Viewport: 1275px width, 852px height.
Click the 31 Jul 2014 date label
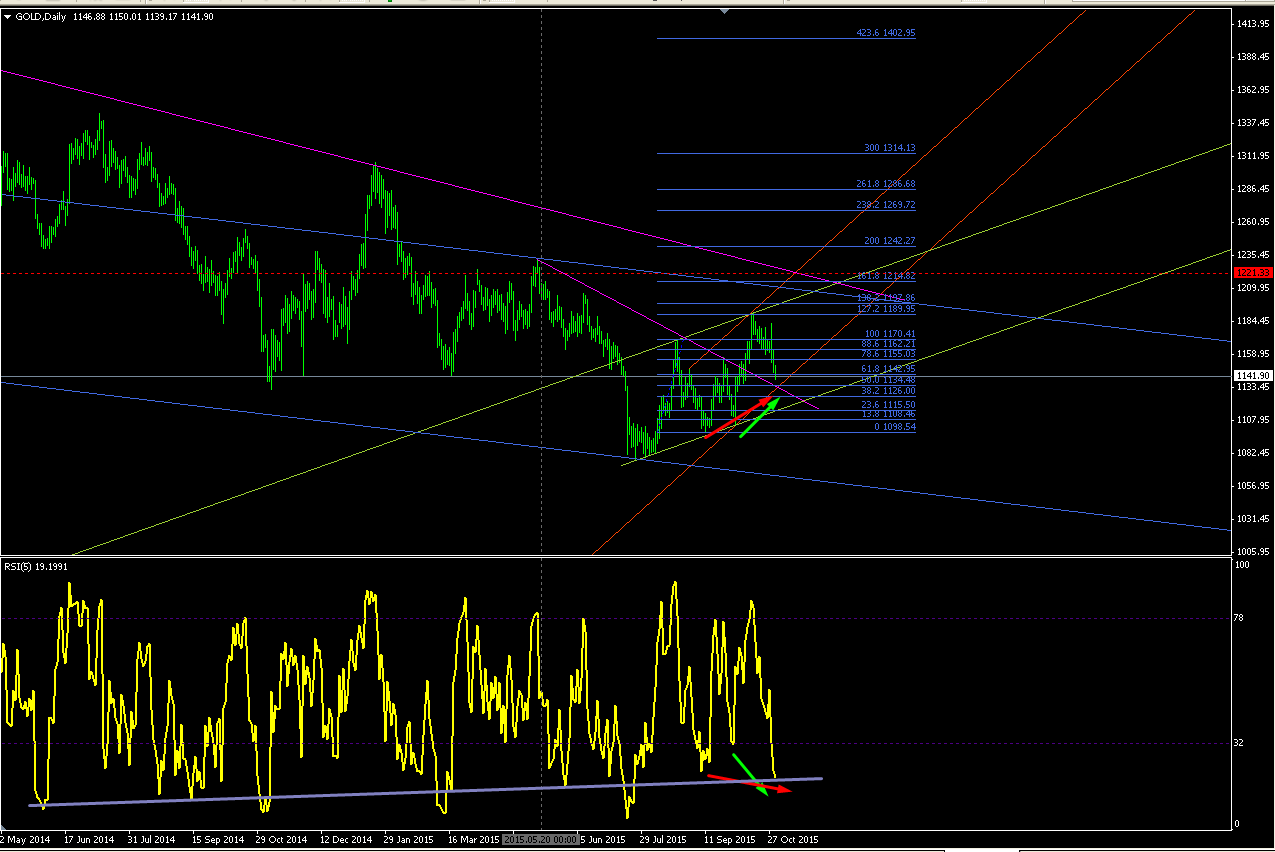click(153, 840)
